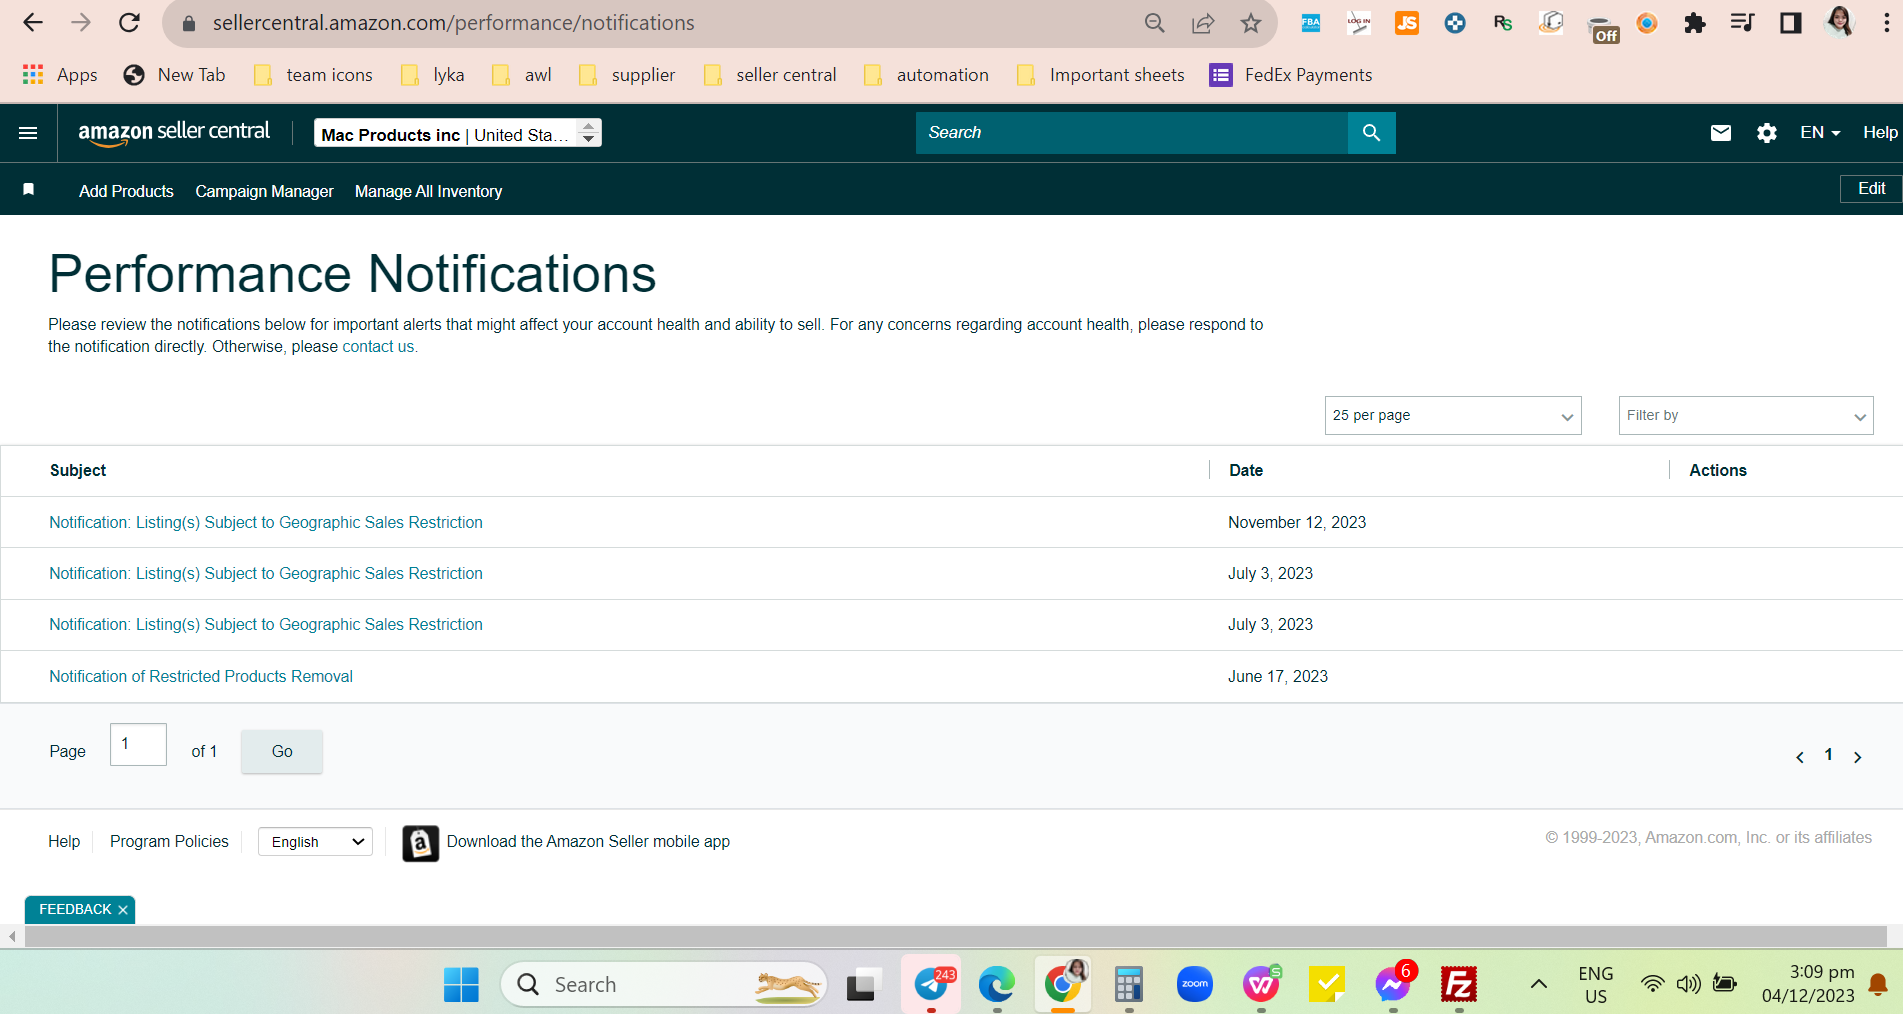Image resolution: width=1903 pixels, height=1014 pixels.
Task: Click the Subject column header
Action: click(x=78, y=471)
